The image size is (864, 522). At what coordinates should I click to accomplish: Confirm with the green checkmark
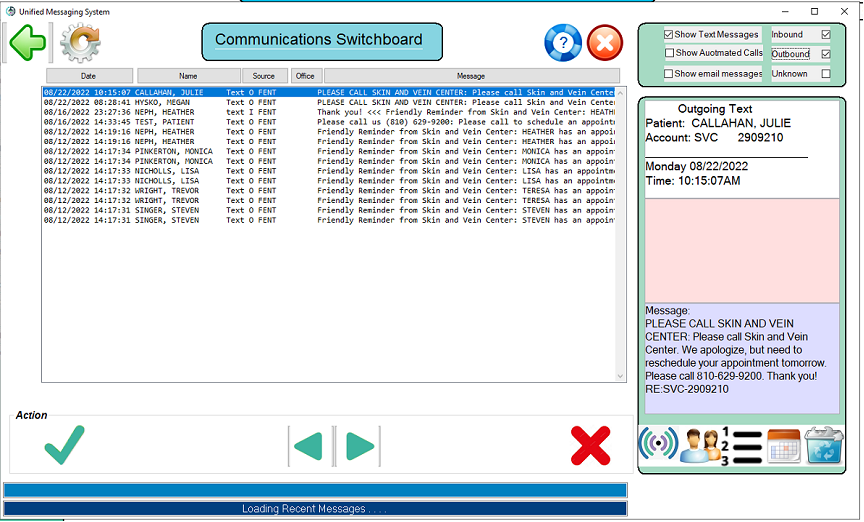64,445
